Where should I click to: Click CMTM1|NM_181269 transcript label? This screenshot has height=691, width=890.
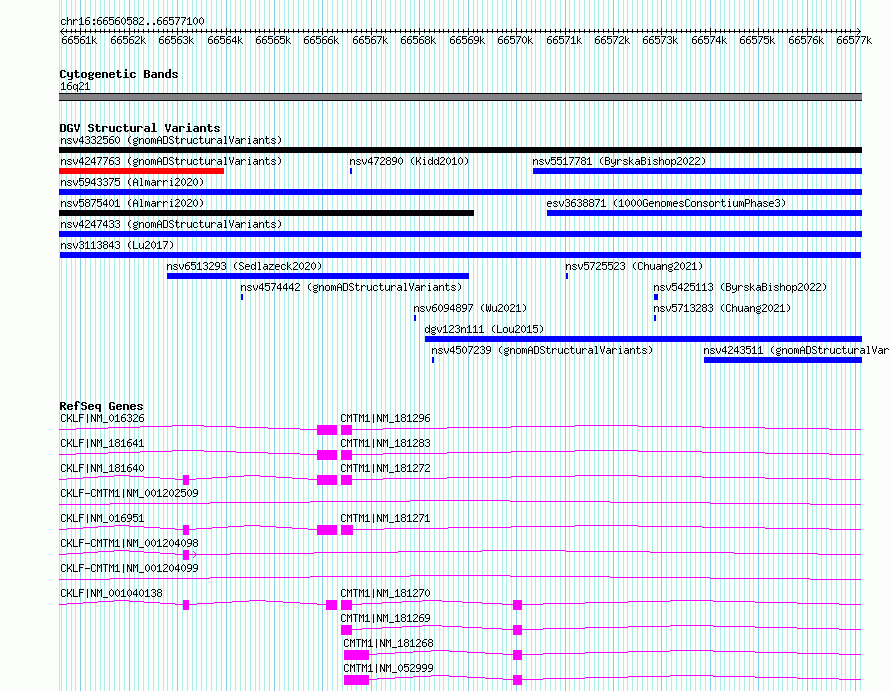click(x=385, y=618)
